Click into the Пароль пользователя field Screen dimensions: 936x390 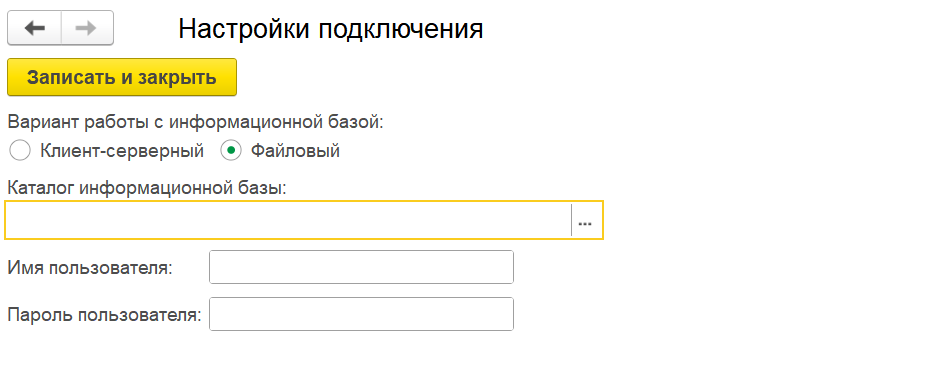361,314
